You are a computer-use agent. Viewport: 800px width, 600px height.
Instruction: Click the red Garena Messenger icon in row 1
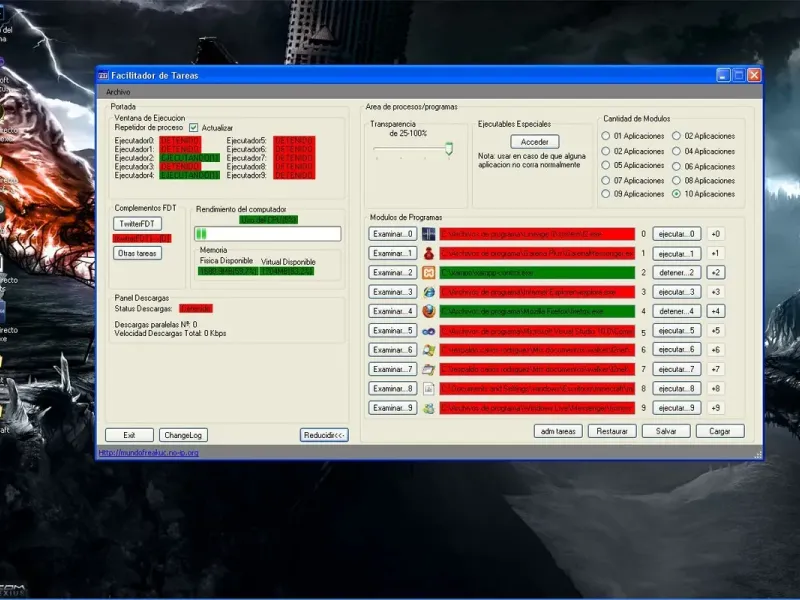[429, 254]
